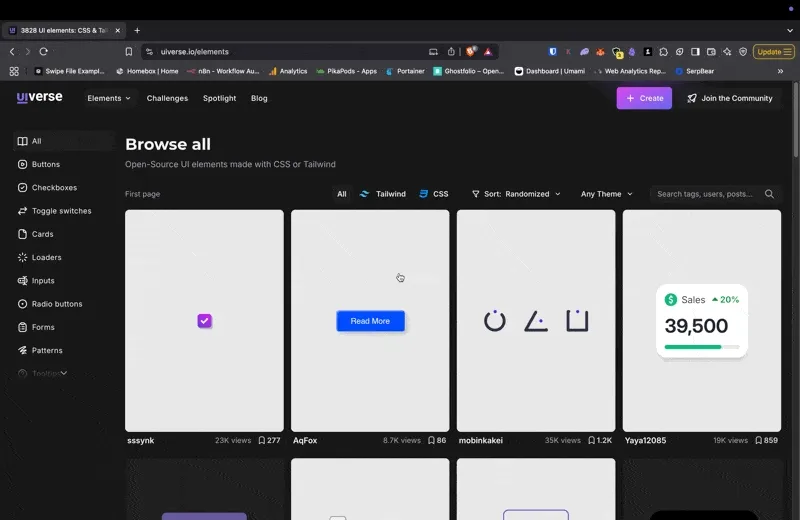The width and height of the screenshot is (800, 520).
Task: Click Join the Community button
Action: (x=729, y=98)
